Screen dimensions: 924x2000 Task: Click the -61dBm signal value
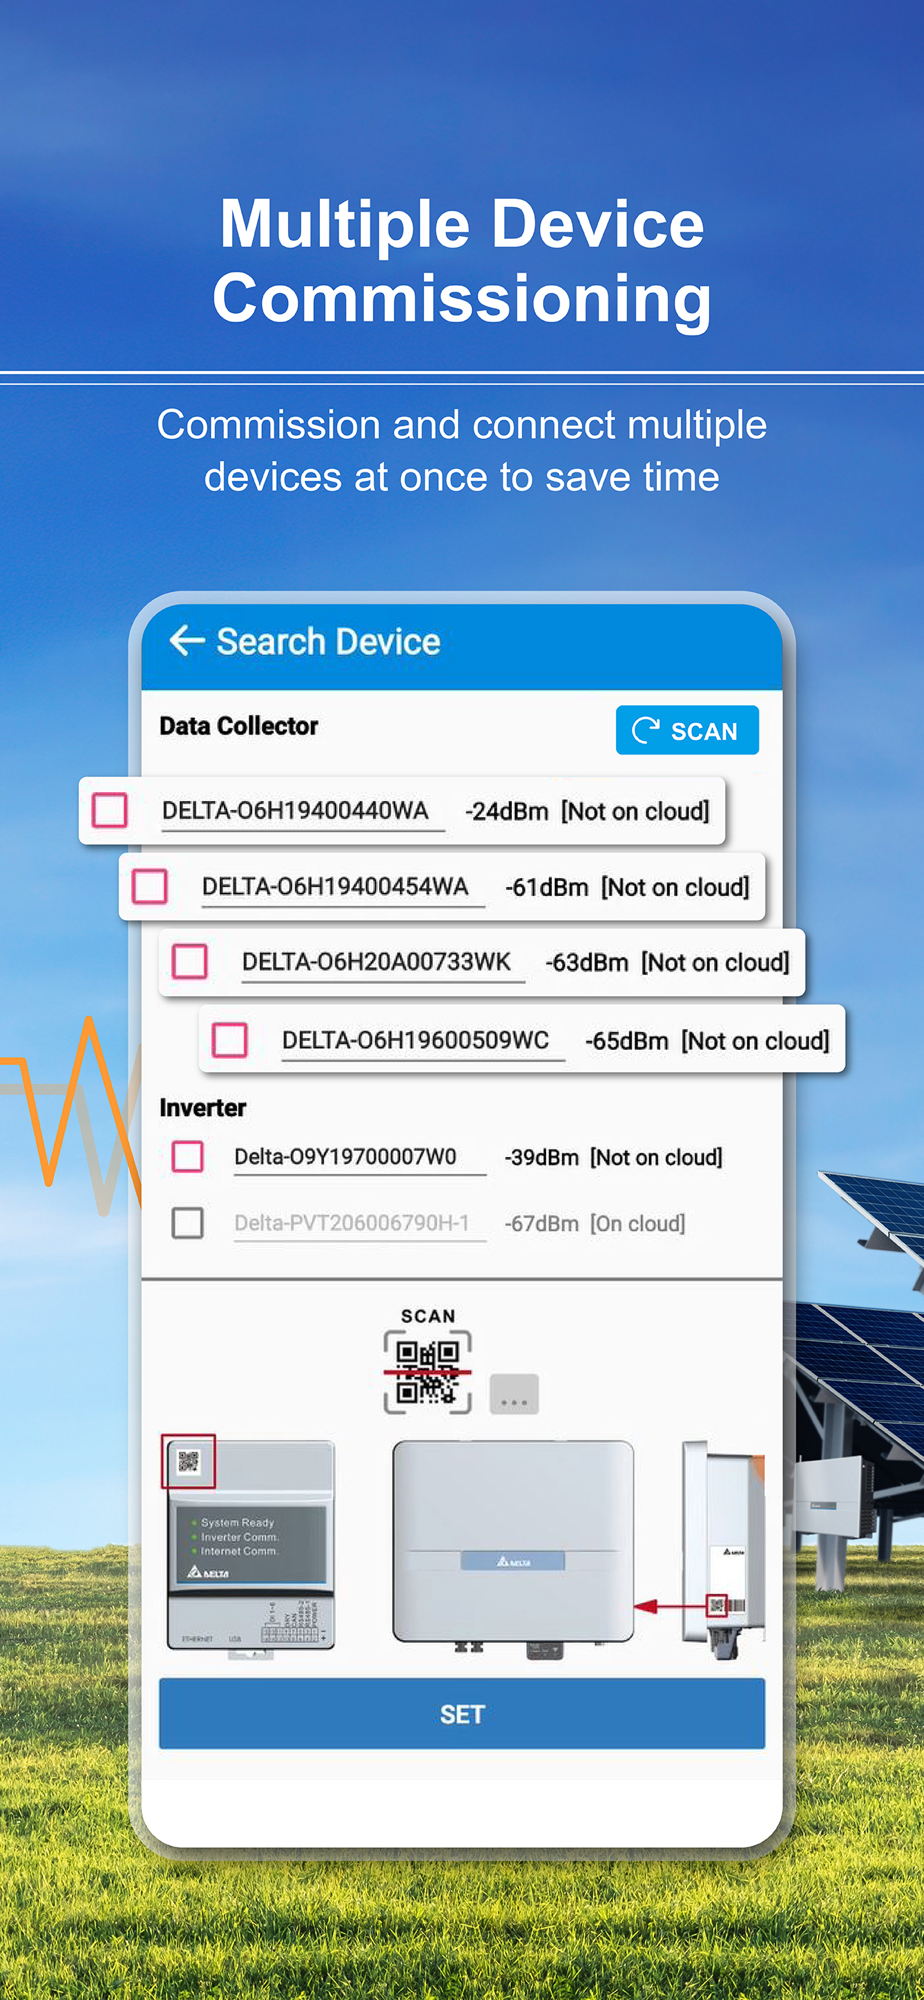click(547, 887)
